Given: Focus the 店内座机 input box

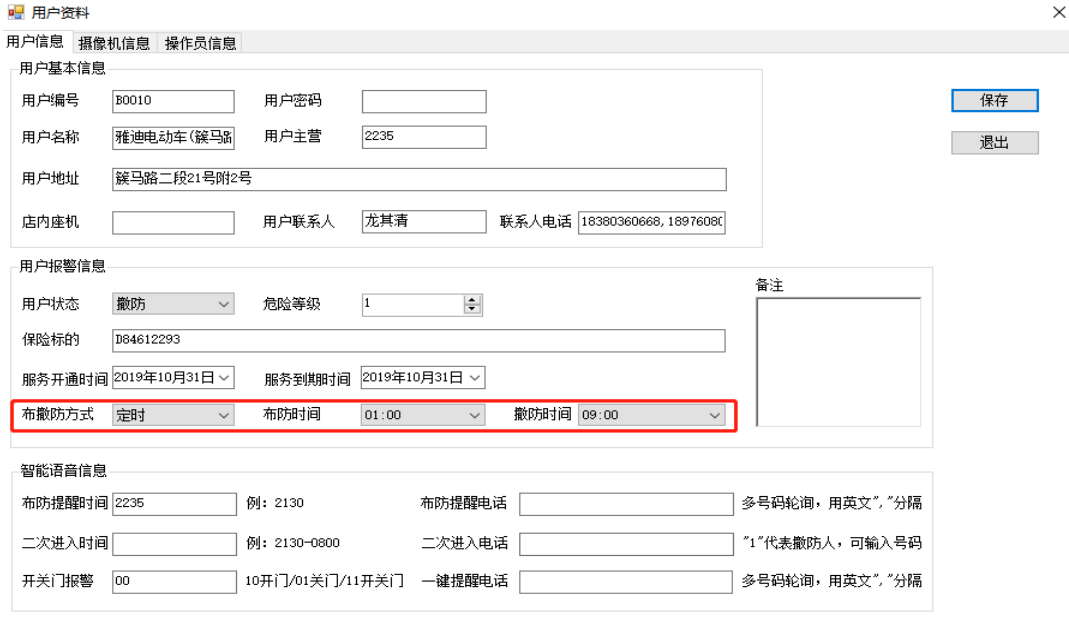Looking at the screenshot, I should click(x=173, y=222).
